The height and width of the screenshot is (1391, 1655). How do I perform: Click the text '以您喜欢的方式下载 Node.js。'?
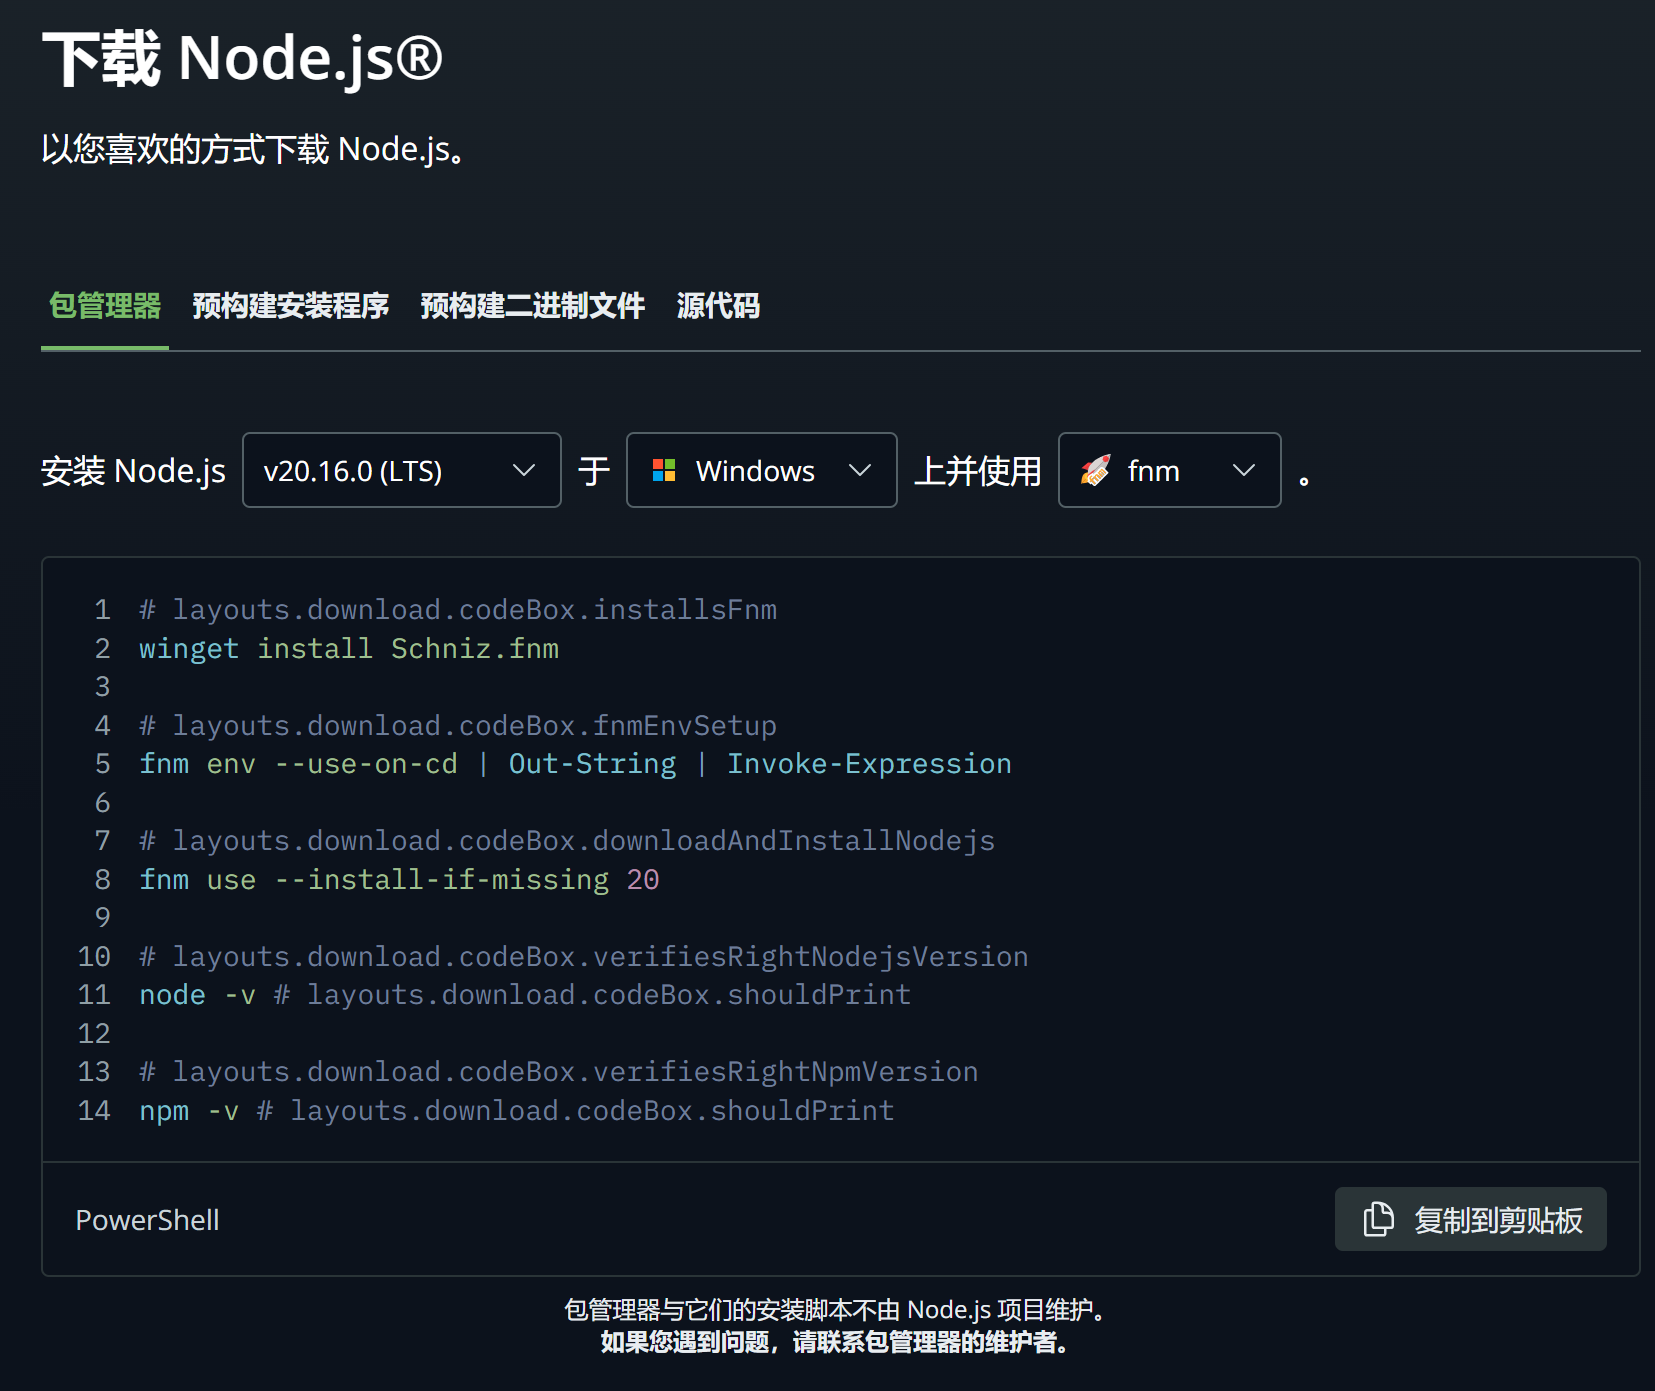(253, 149)
